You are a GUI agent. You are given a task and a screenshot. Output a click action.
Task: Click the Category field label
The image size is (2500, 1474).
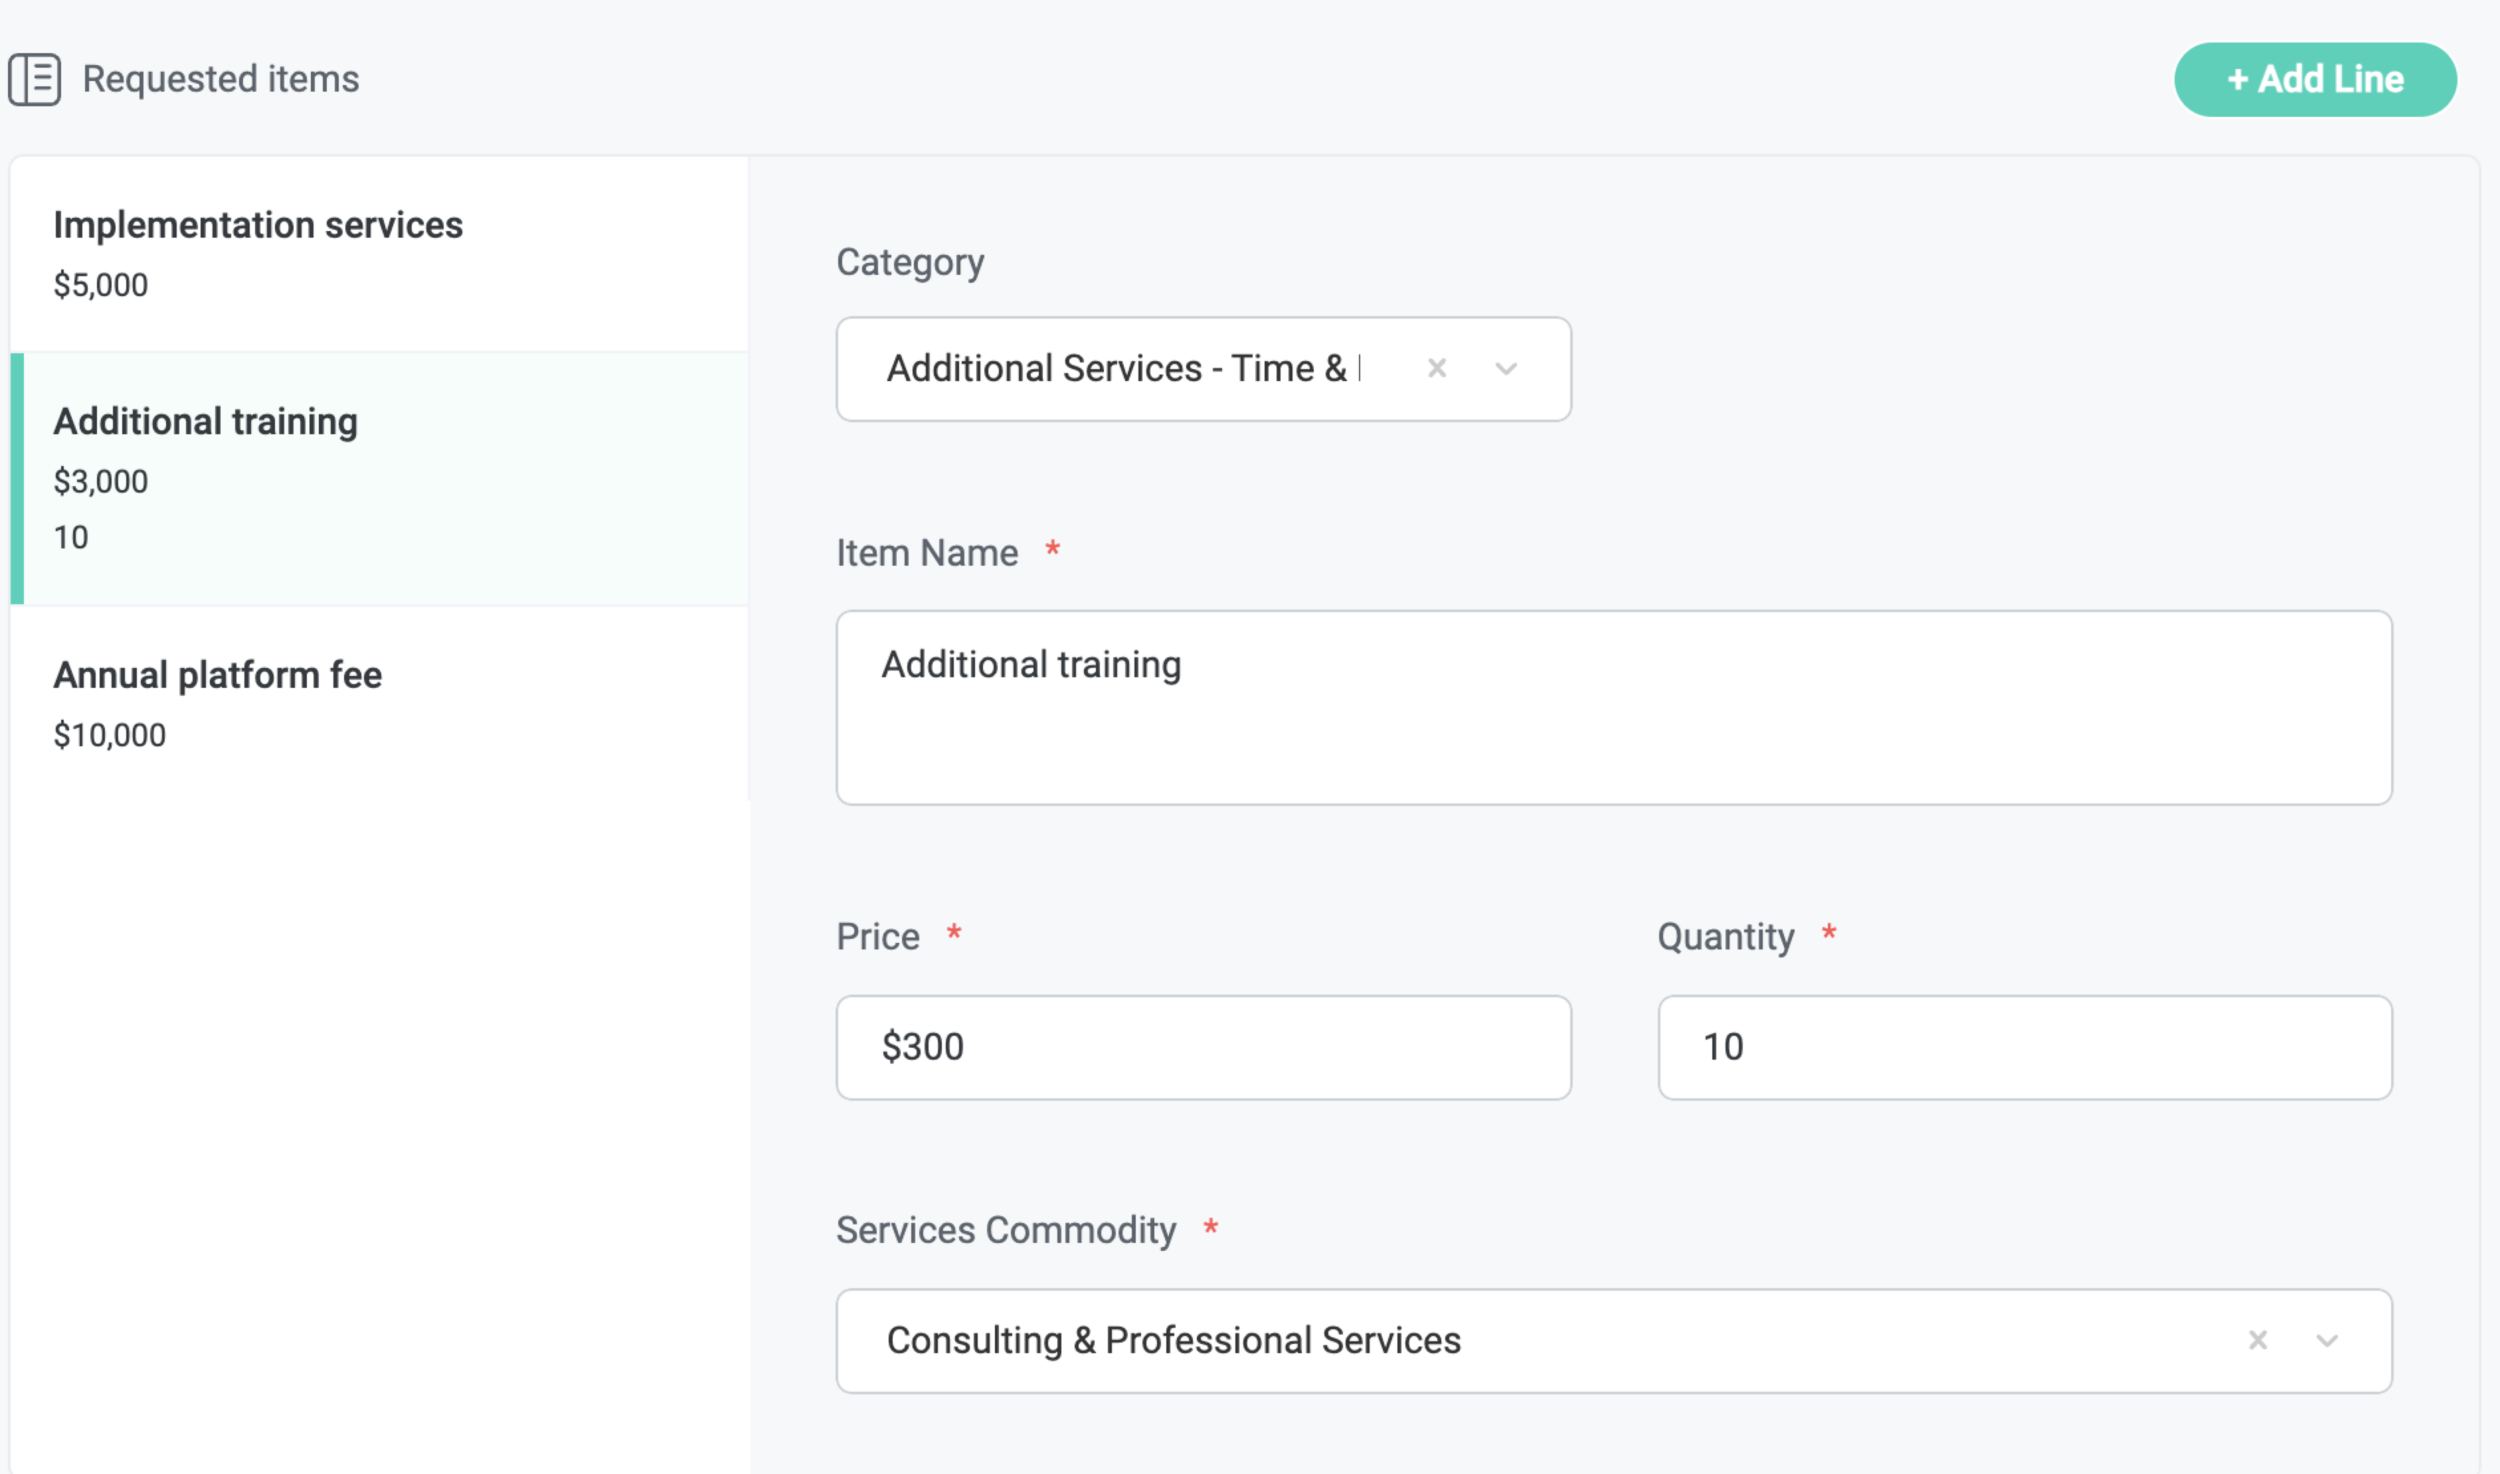(x=910, y=262)
